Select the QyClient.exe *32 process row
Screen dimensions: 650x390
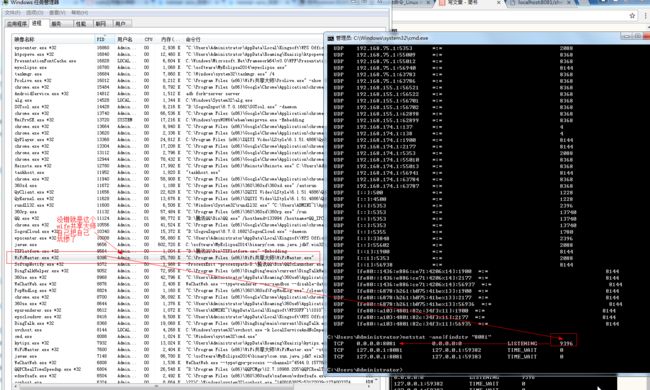coord(167,192)
